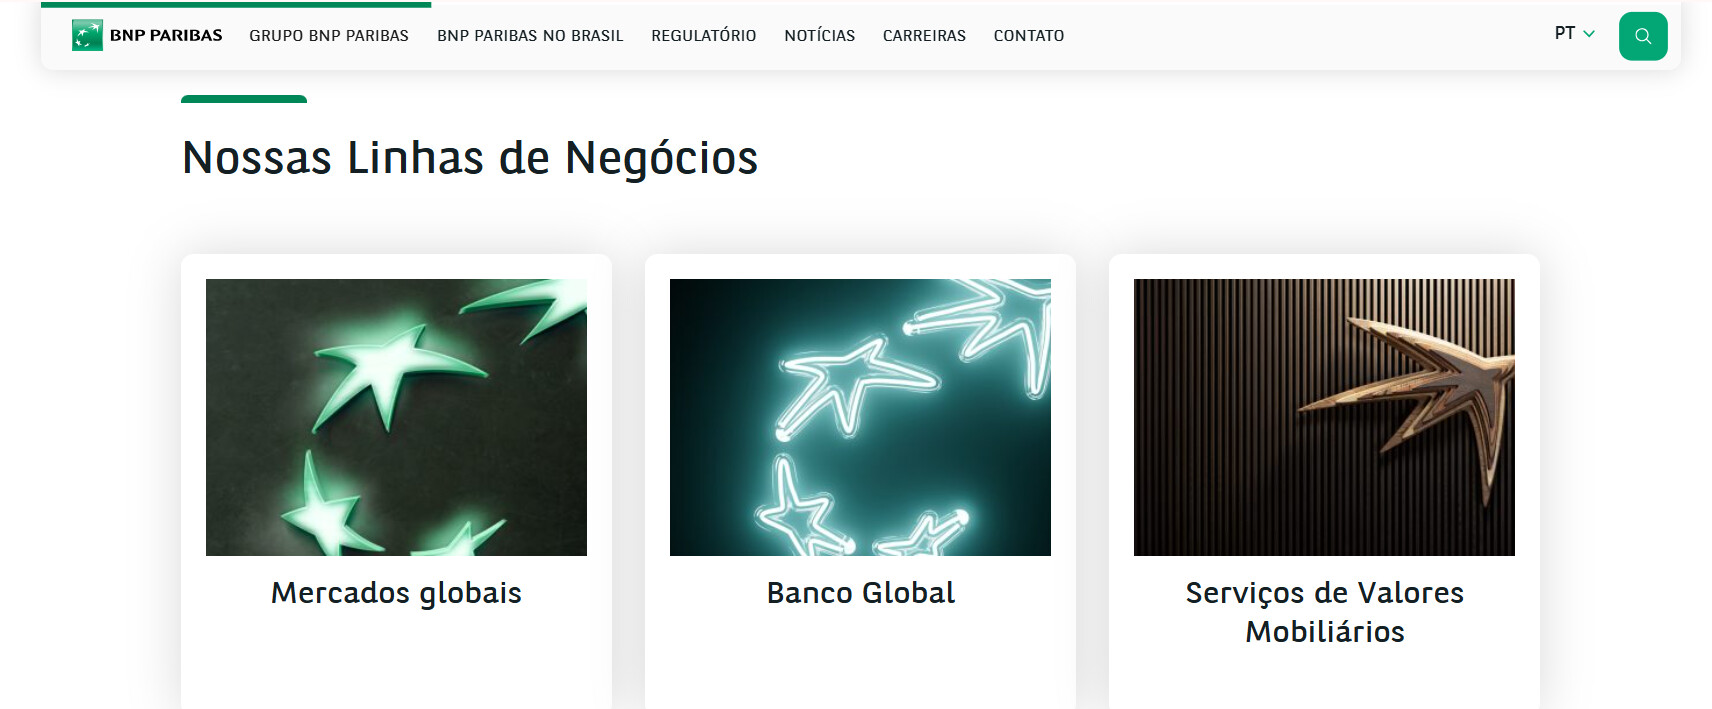Select the Contato navigation item
This screenshot has height=709, width=1712.
pos(1029,36)
